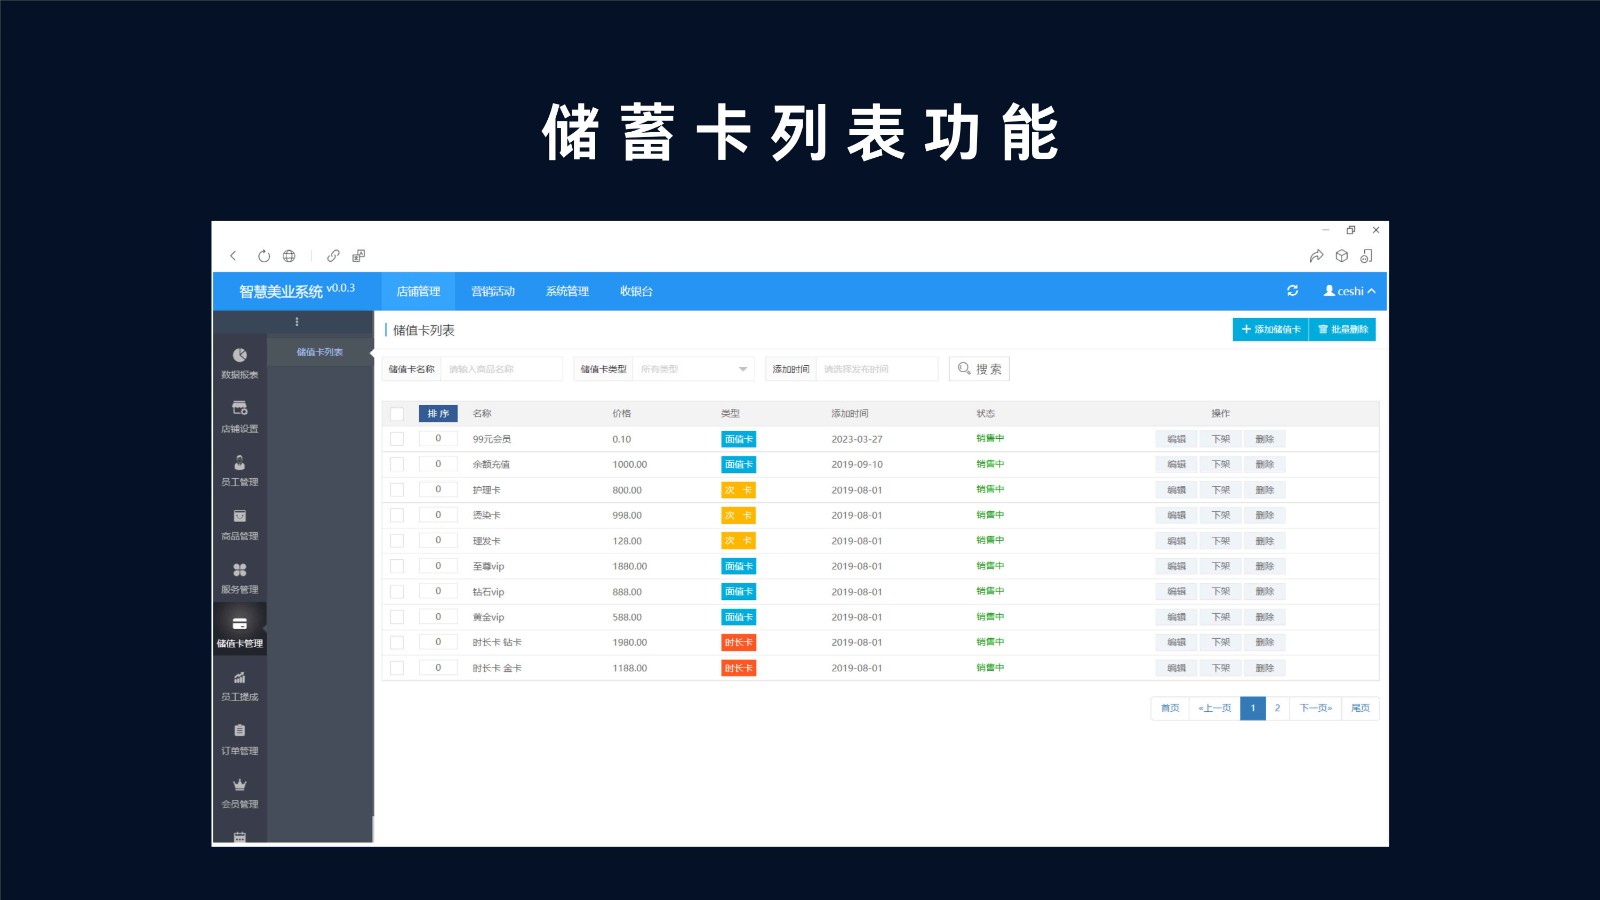Click 删除 for the 至尊vip row
The width and height of the screenshot is (1600, 900).
click(1265, 566)
